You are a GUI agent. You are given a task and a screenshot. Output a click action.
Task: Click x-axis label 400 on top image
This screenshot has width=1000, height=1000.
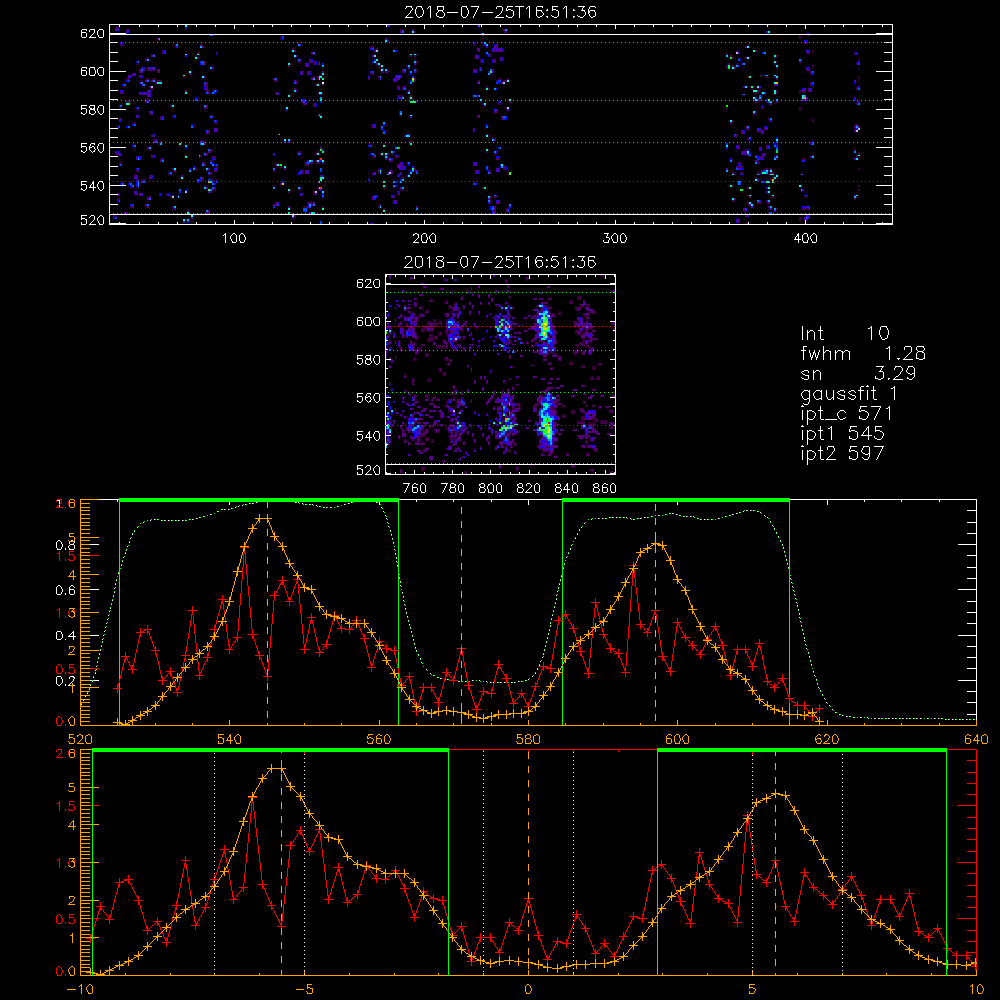[805, 239]
